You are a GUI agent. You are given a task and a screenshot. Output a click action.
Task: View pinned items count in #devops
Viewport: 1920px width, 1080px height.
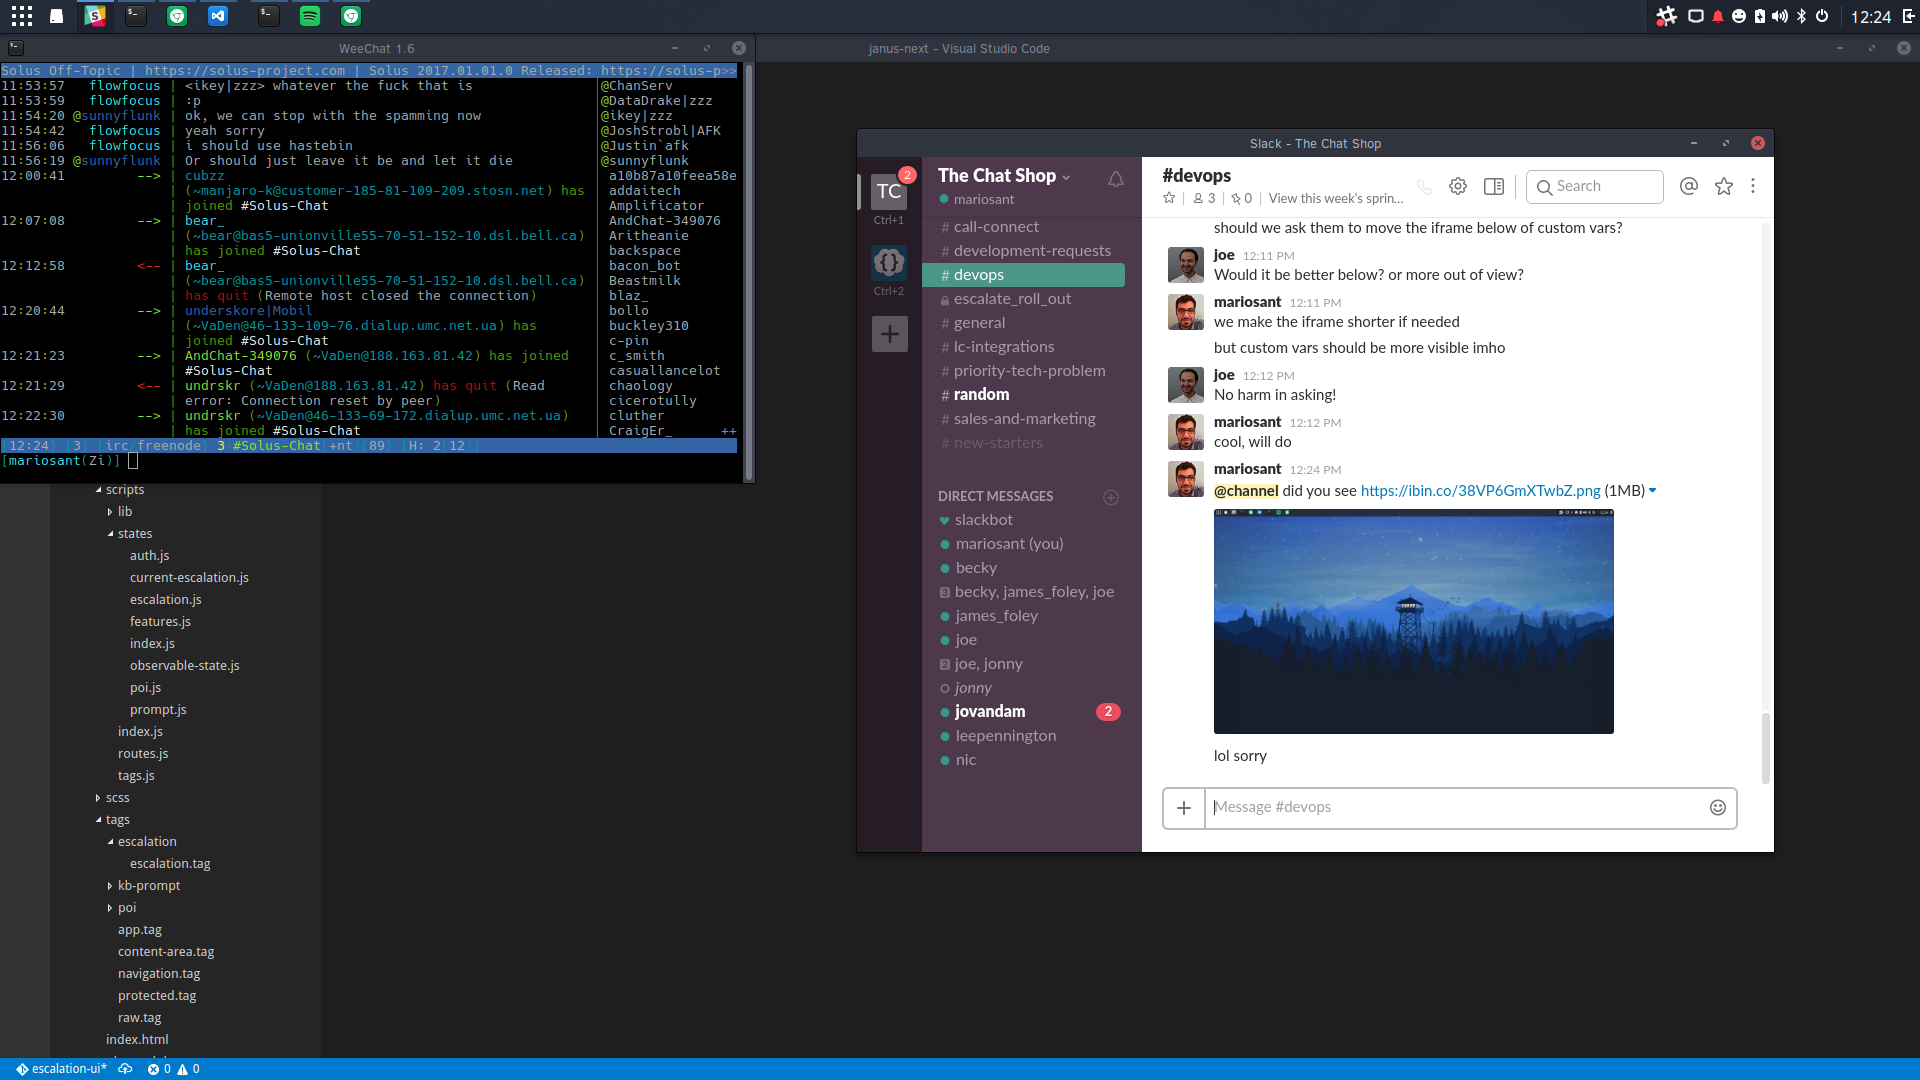pos(1242,198)
